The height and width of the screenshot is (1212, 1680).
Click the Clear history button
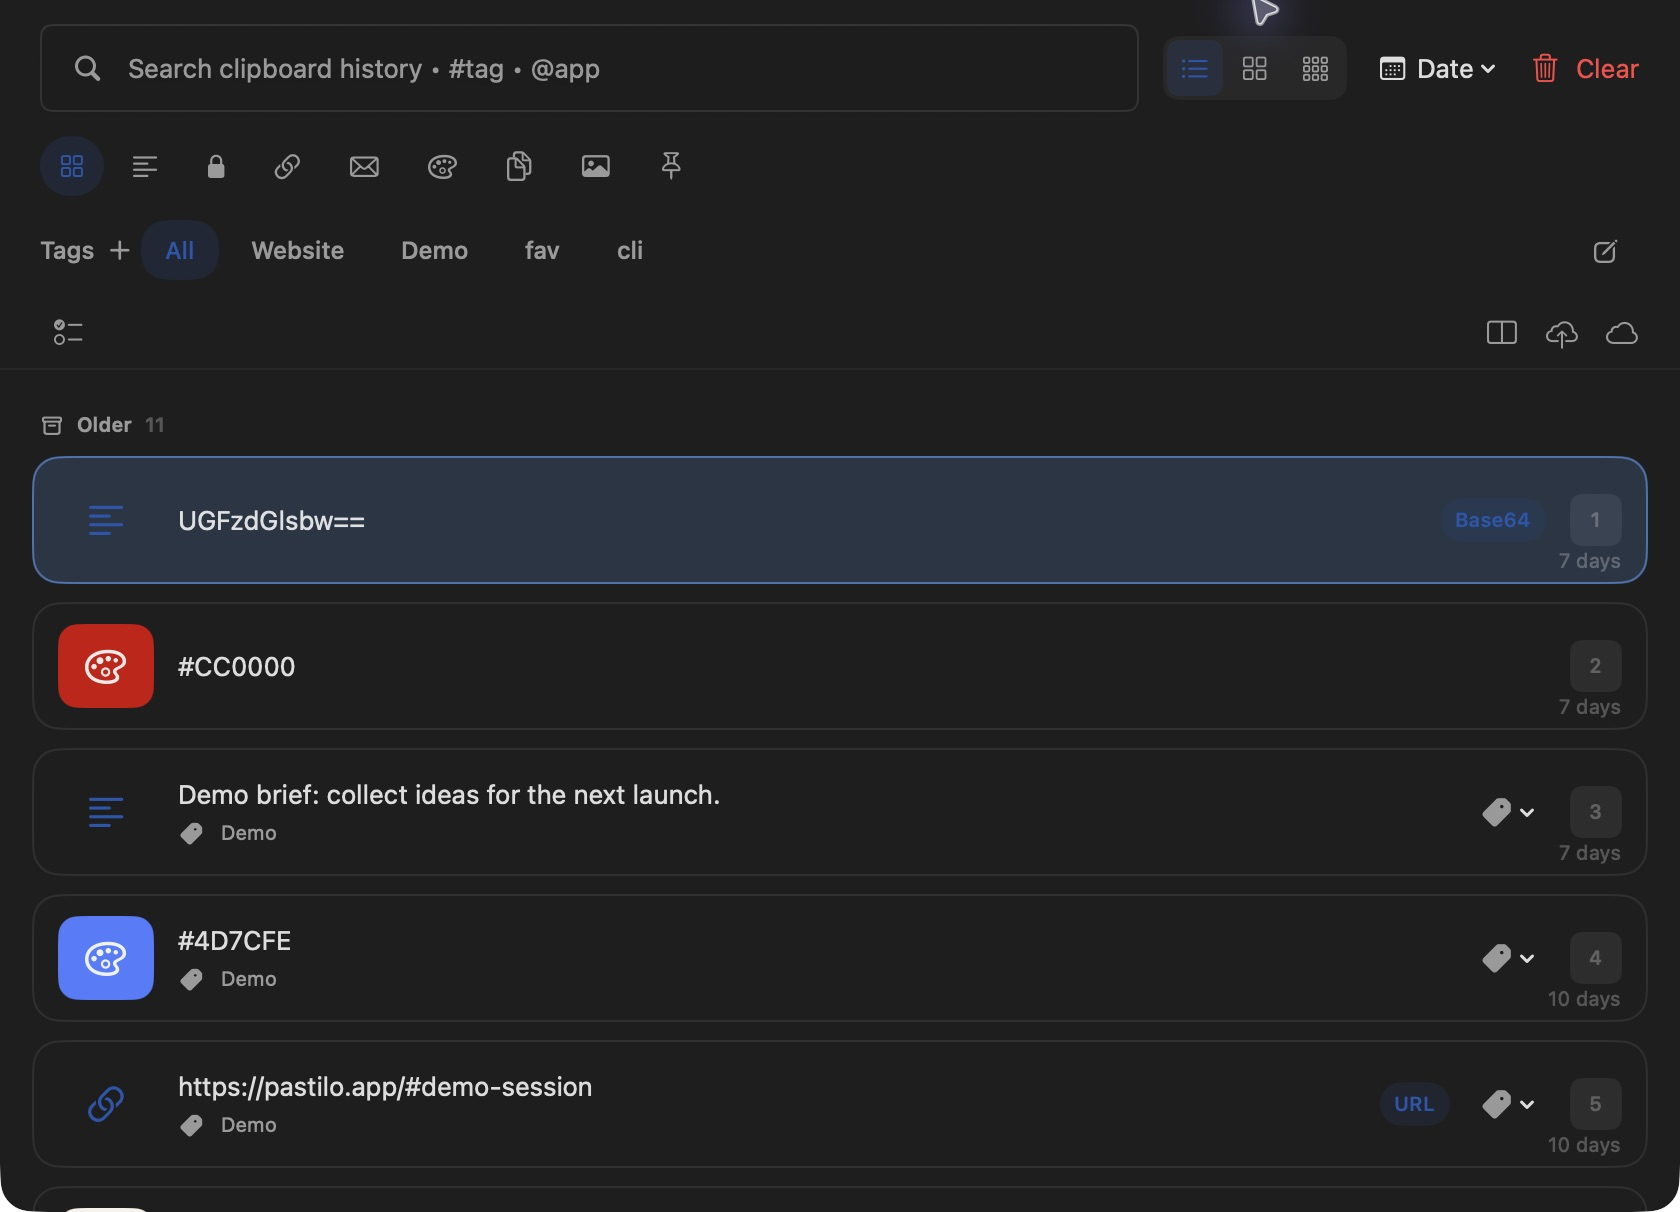1585,68
